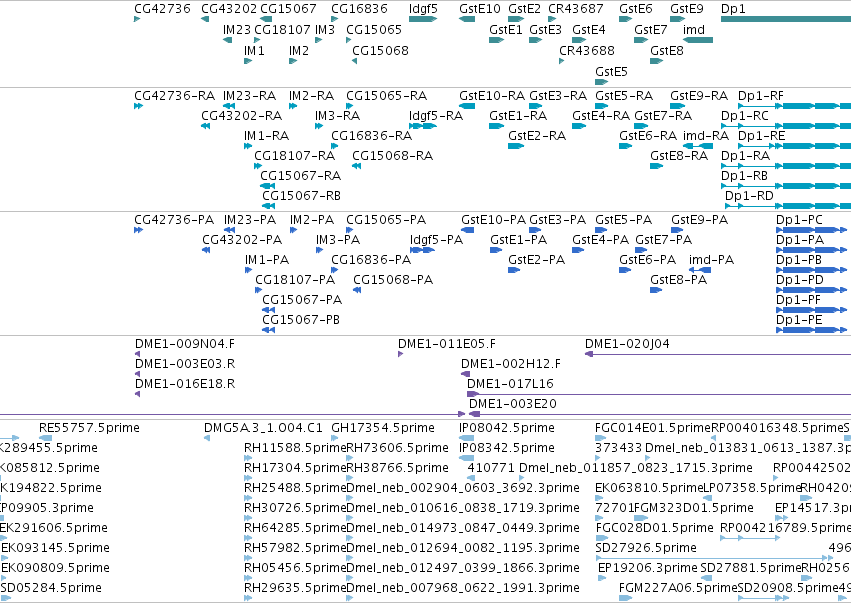Click the CG42736-RA transcript label
Screen dimensions: 851x603
coord(175,96)
